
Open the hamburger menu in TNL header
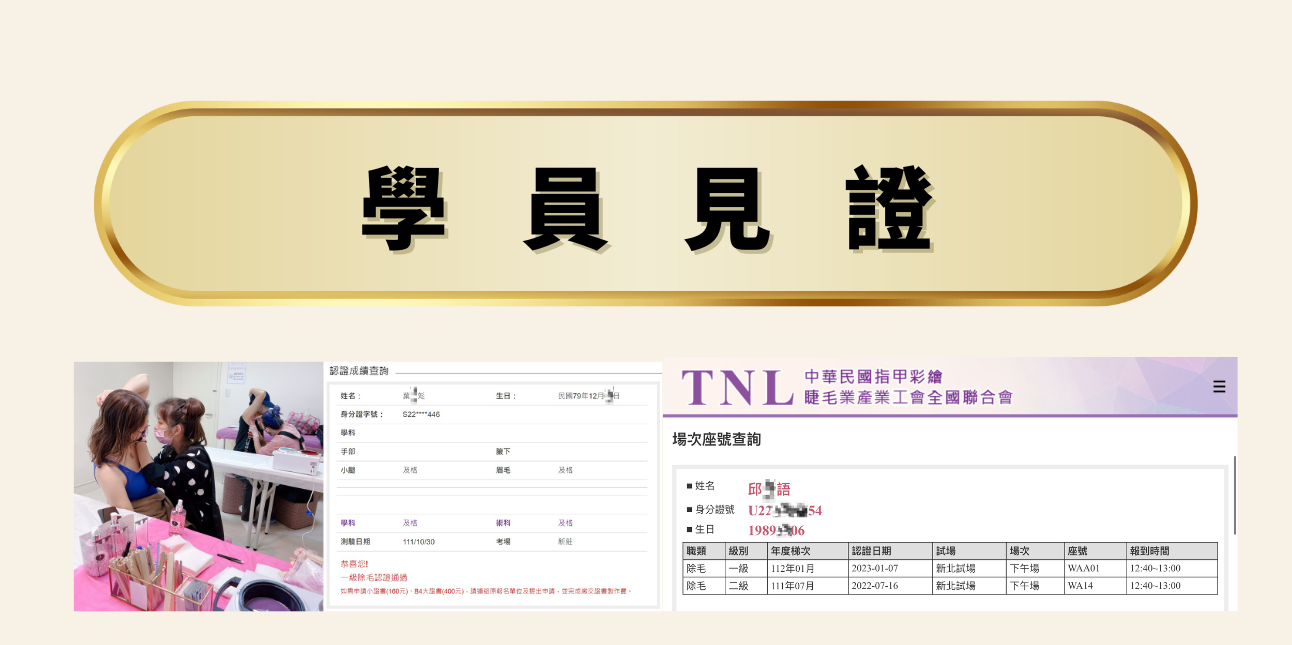[1218, 387]
